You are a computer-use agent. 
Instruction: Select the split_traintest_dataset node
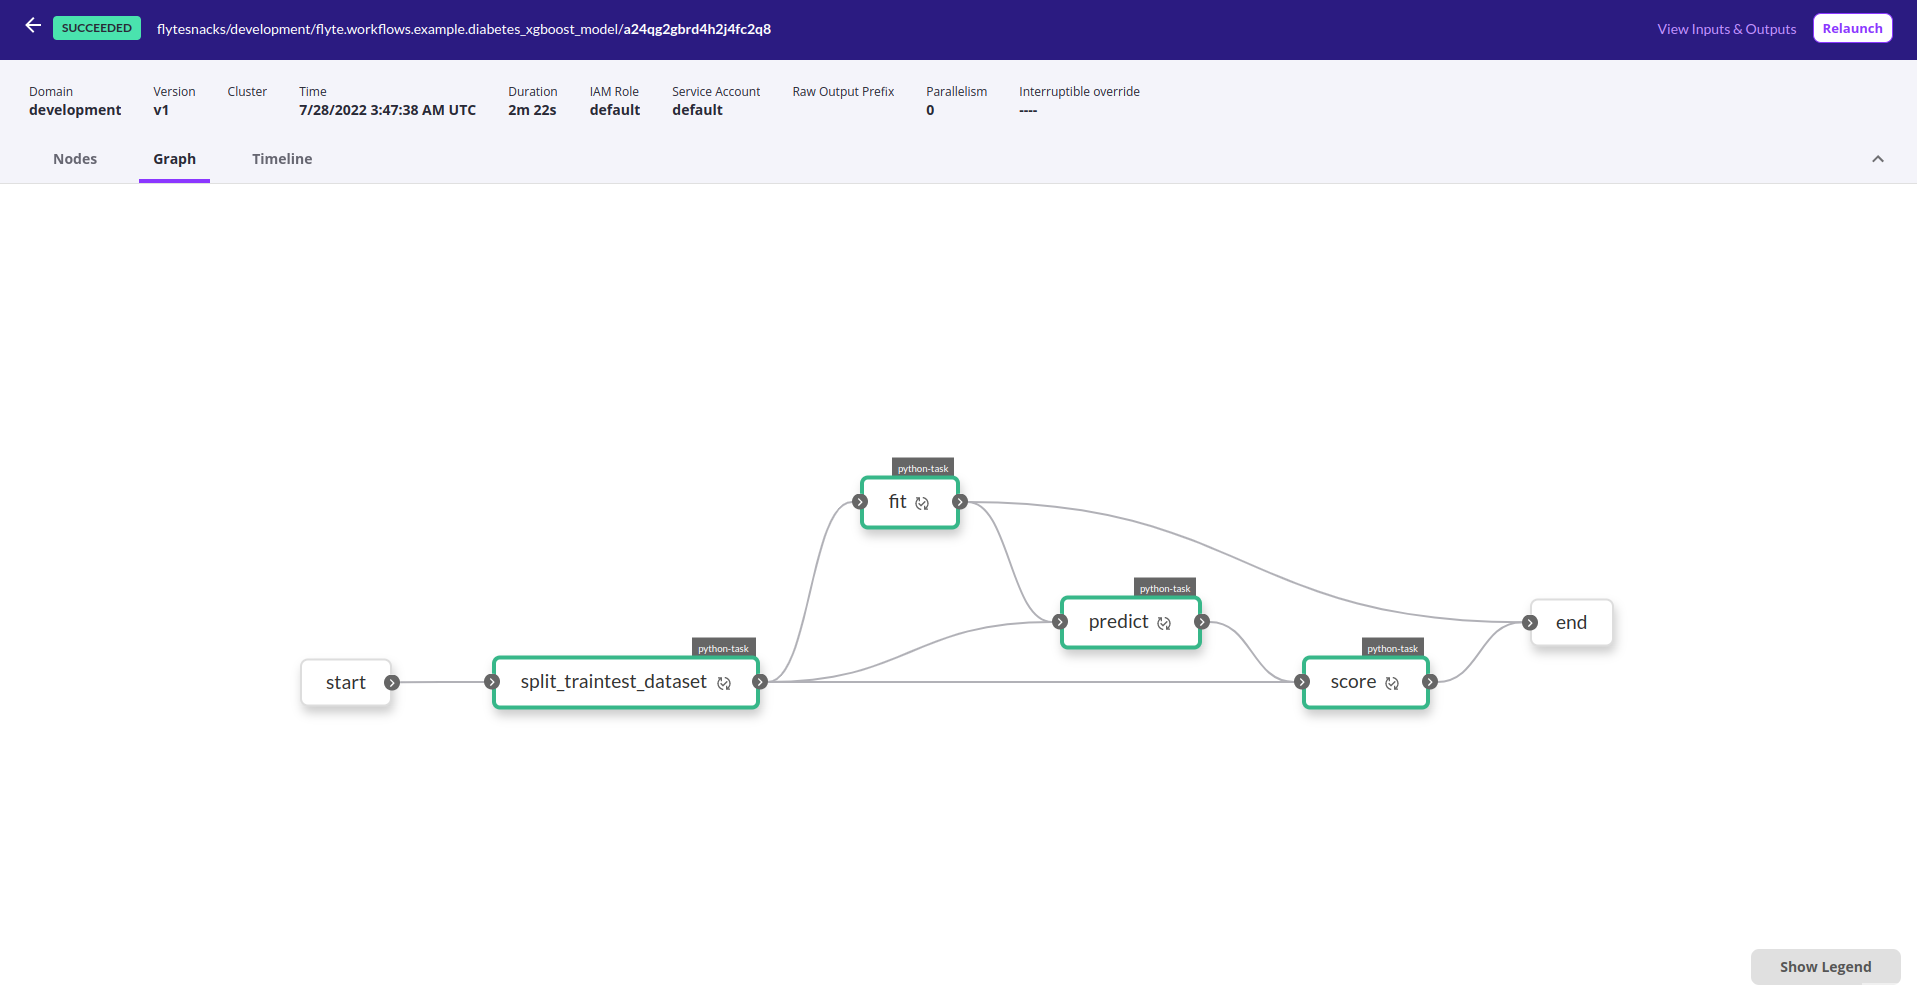point(612,682)
